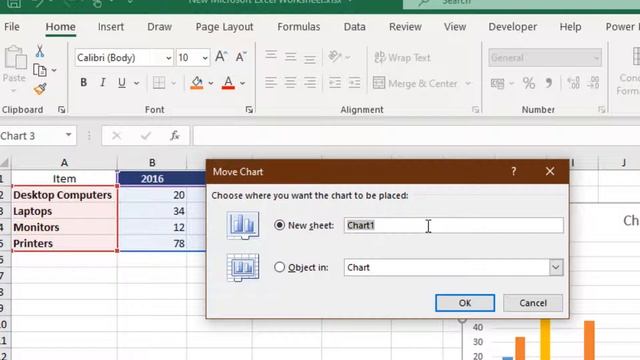Expand the Borders dropdown arrow

(173, 83)
